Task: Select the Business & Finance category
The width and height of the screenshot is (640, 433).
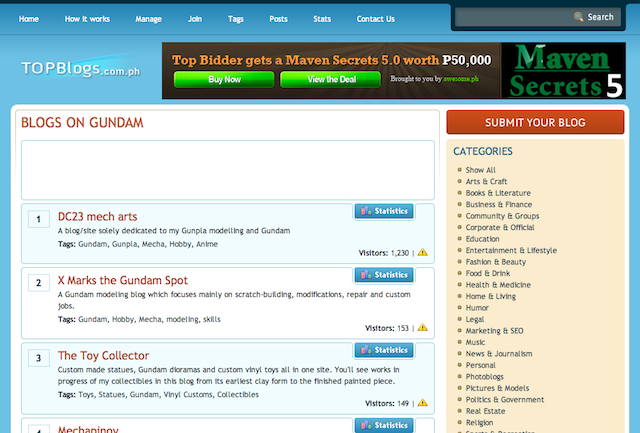Action: tap(499, 204)
